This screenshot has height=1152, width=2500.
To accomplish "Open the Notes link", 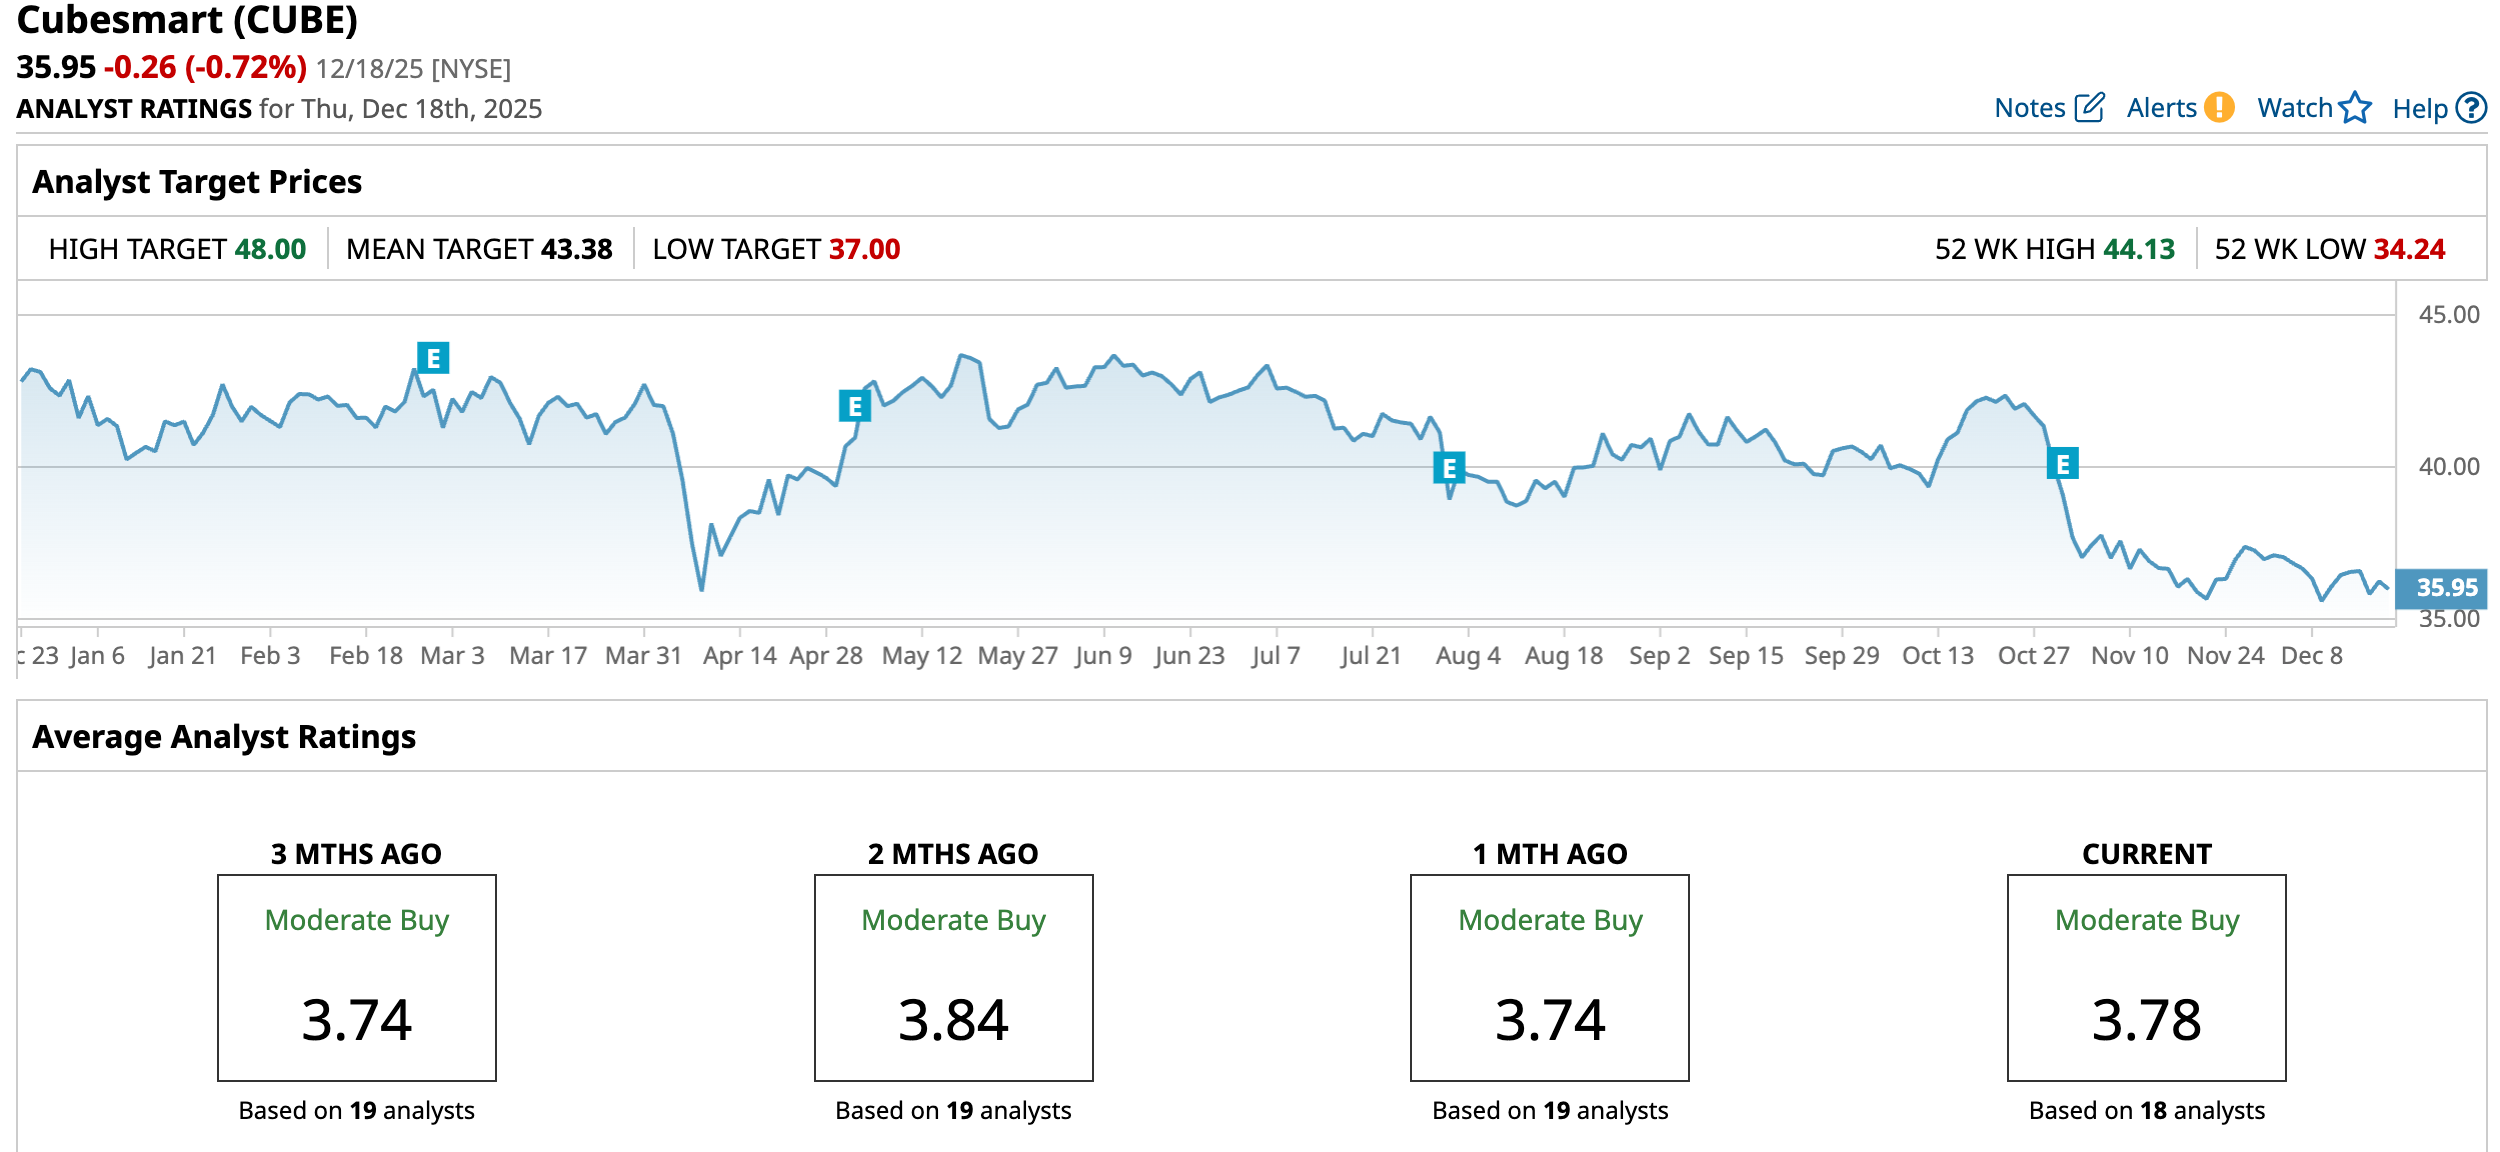I will (x=2029, y=108).
